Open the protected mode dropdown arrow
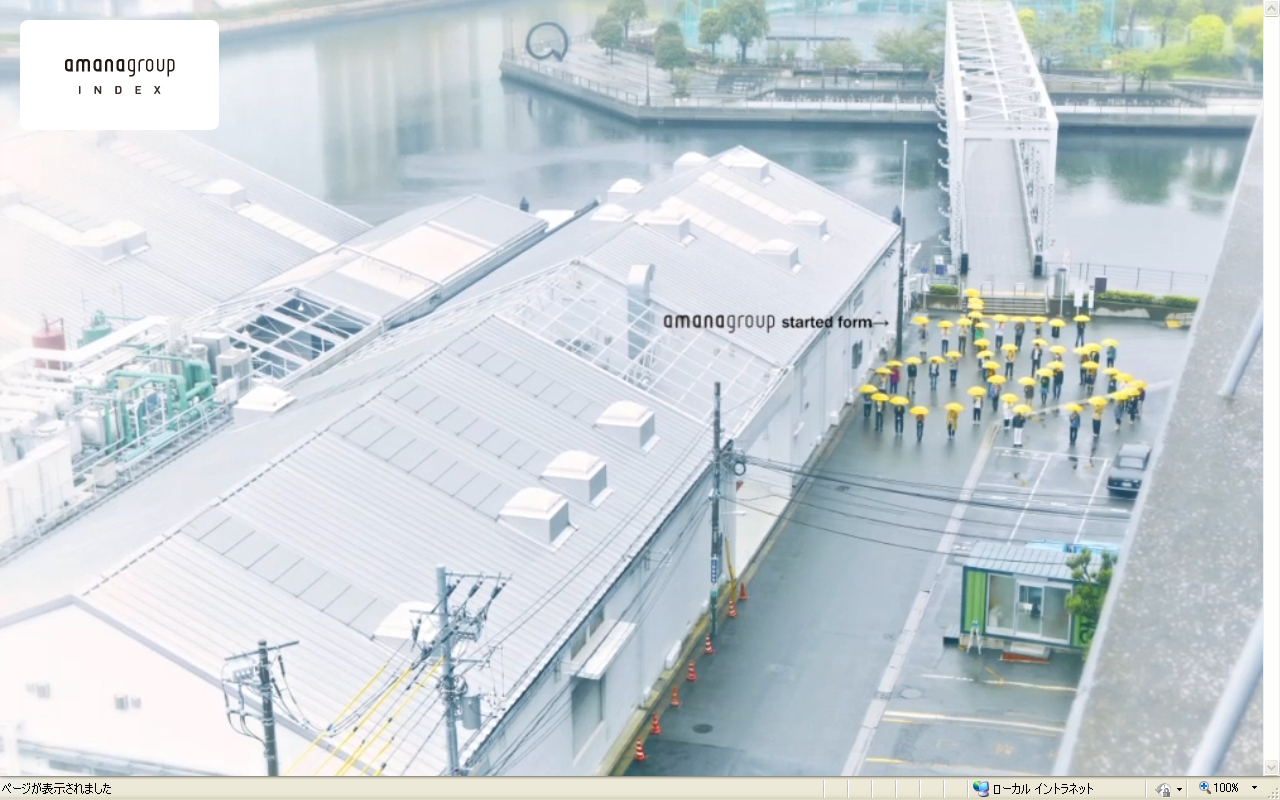The image size is (1280, 800). point(1180,789)
